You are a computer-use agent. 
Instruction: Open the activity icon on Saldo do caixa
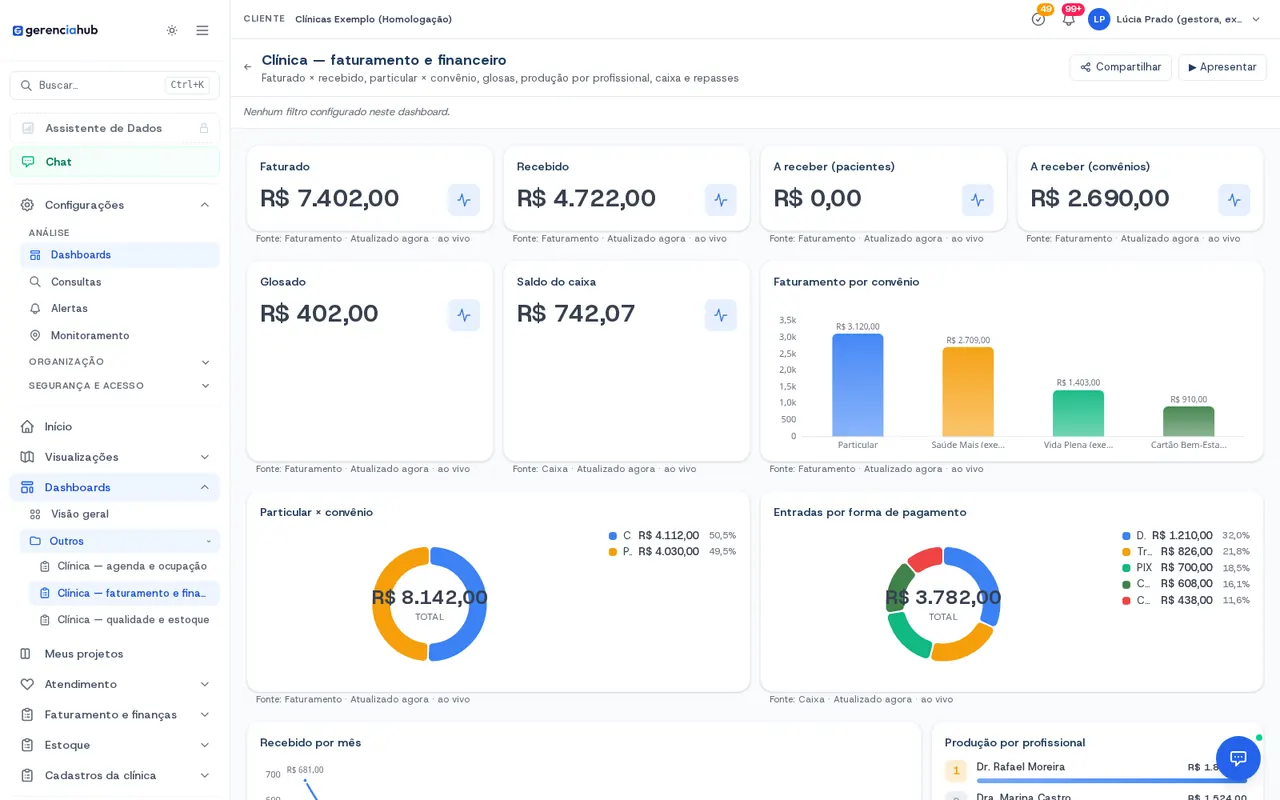tap(721, 315)
